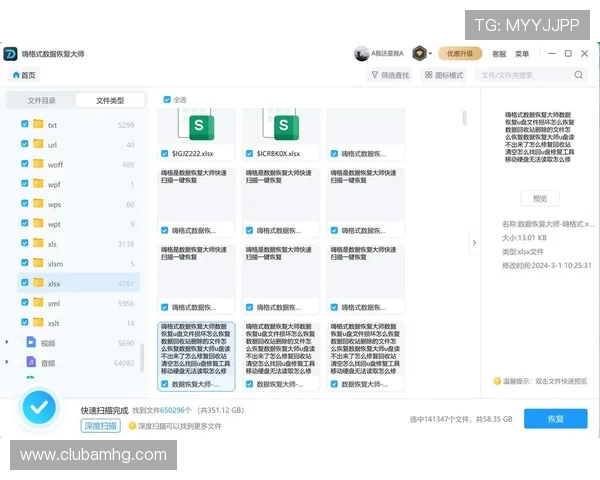This screenshot has height=480, width=600.
Task: Uncheck the url folder checkbox
Action: point(25,144)
